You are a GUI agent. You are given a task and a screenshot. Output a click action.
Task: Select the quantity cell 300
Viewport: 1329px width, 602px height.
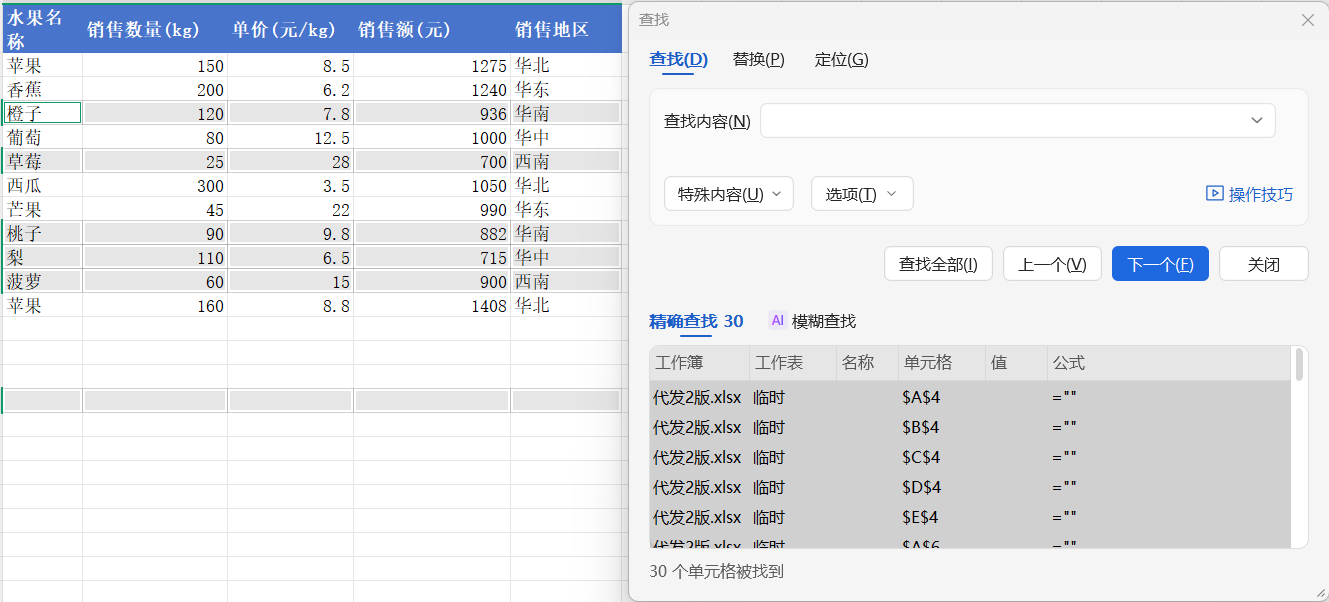[155, 185]
